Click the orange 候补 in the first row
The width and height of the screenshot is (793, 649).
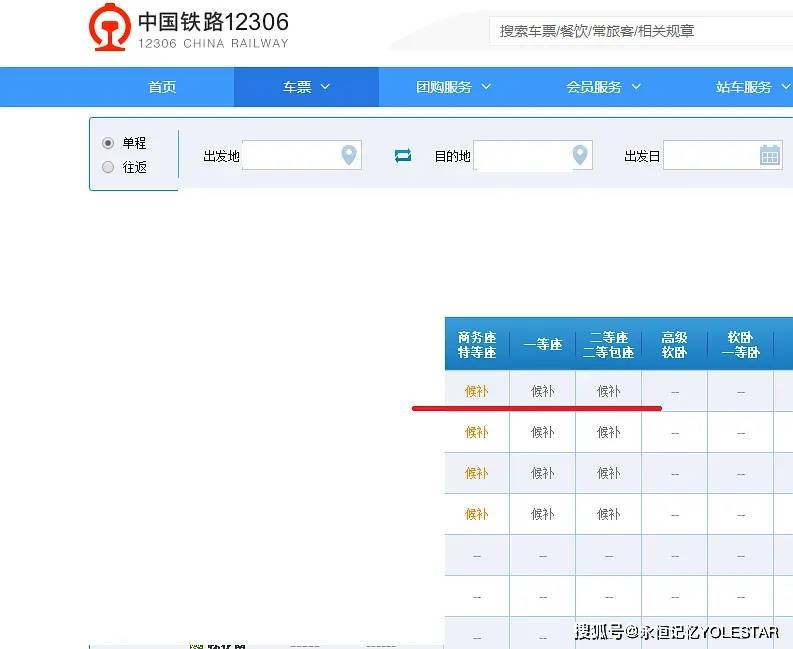(476, 391)
